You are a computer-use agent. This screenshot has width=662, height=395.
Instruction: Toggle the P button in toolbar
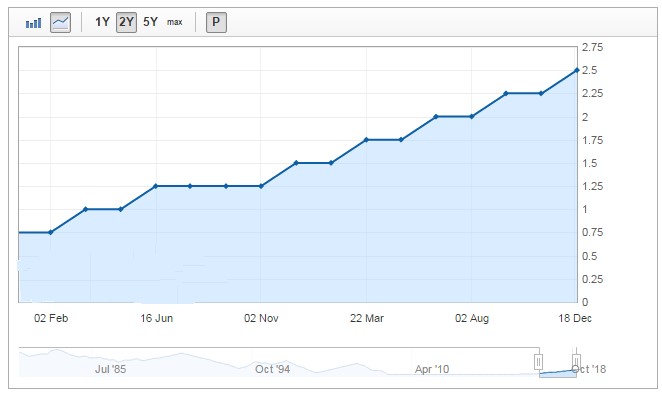[x=216, y=22]
